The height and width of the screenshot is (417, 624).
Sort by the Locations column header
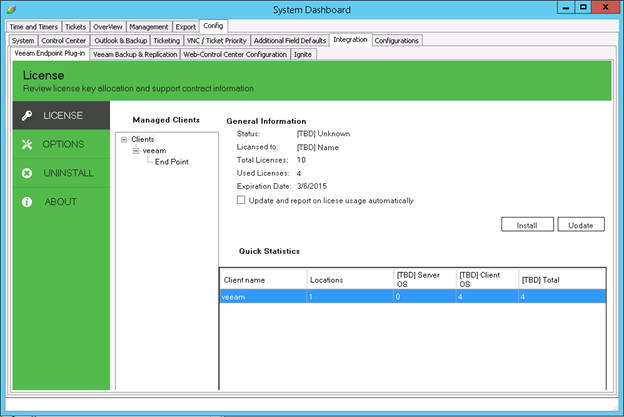tap(349, 280)
